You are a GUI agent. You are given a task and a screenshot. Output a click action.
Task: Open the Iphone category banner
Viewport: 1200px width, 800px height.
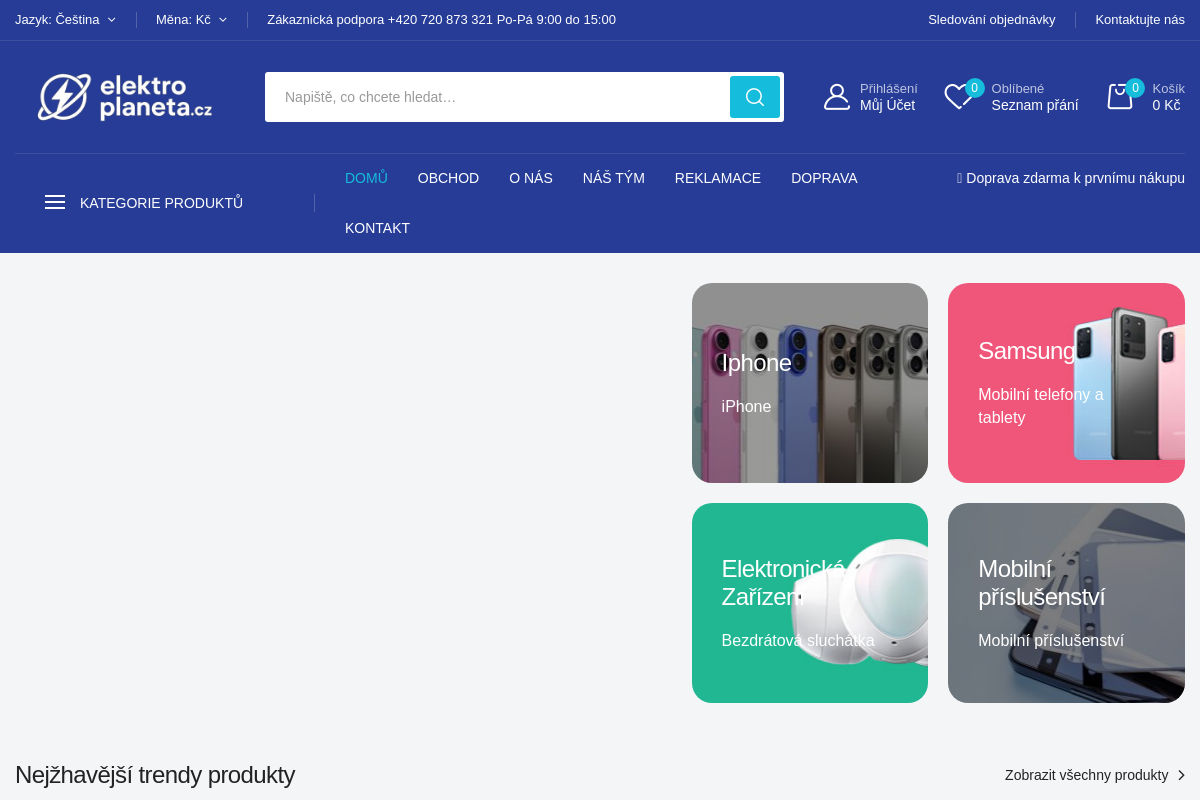[810, 383]
